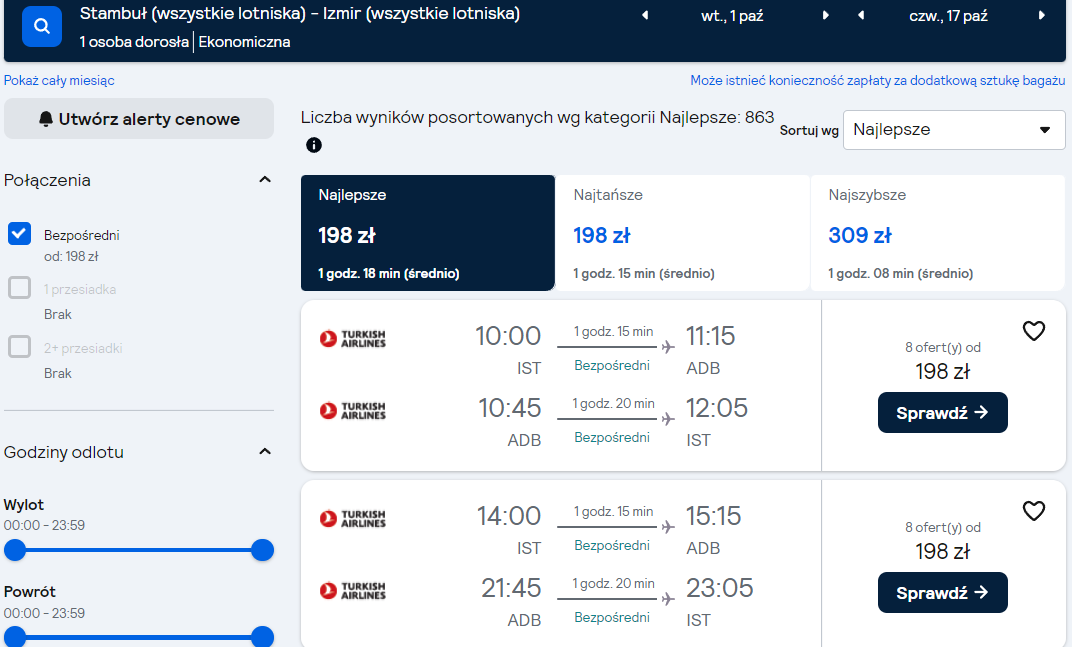The image size is (1072, 647).
Task: Open the Sortuj wg Najlepsze dropdown
Action: click(x=954, y=130)
